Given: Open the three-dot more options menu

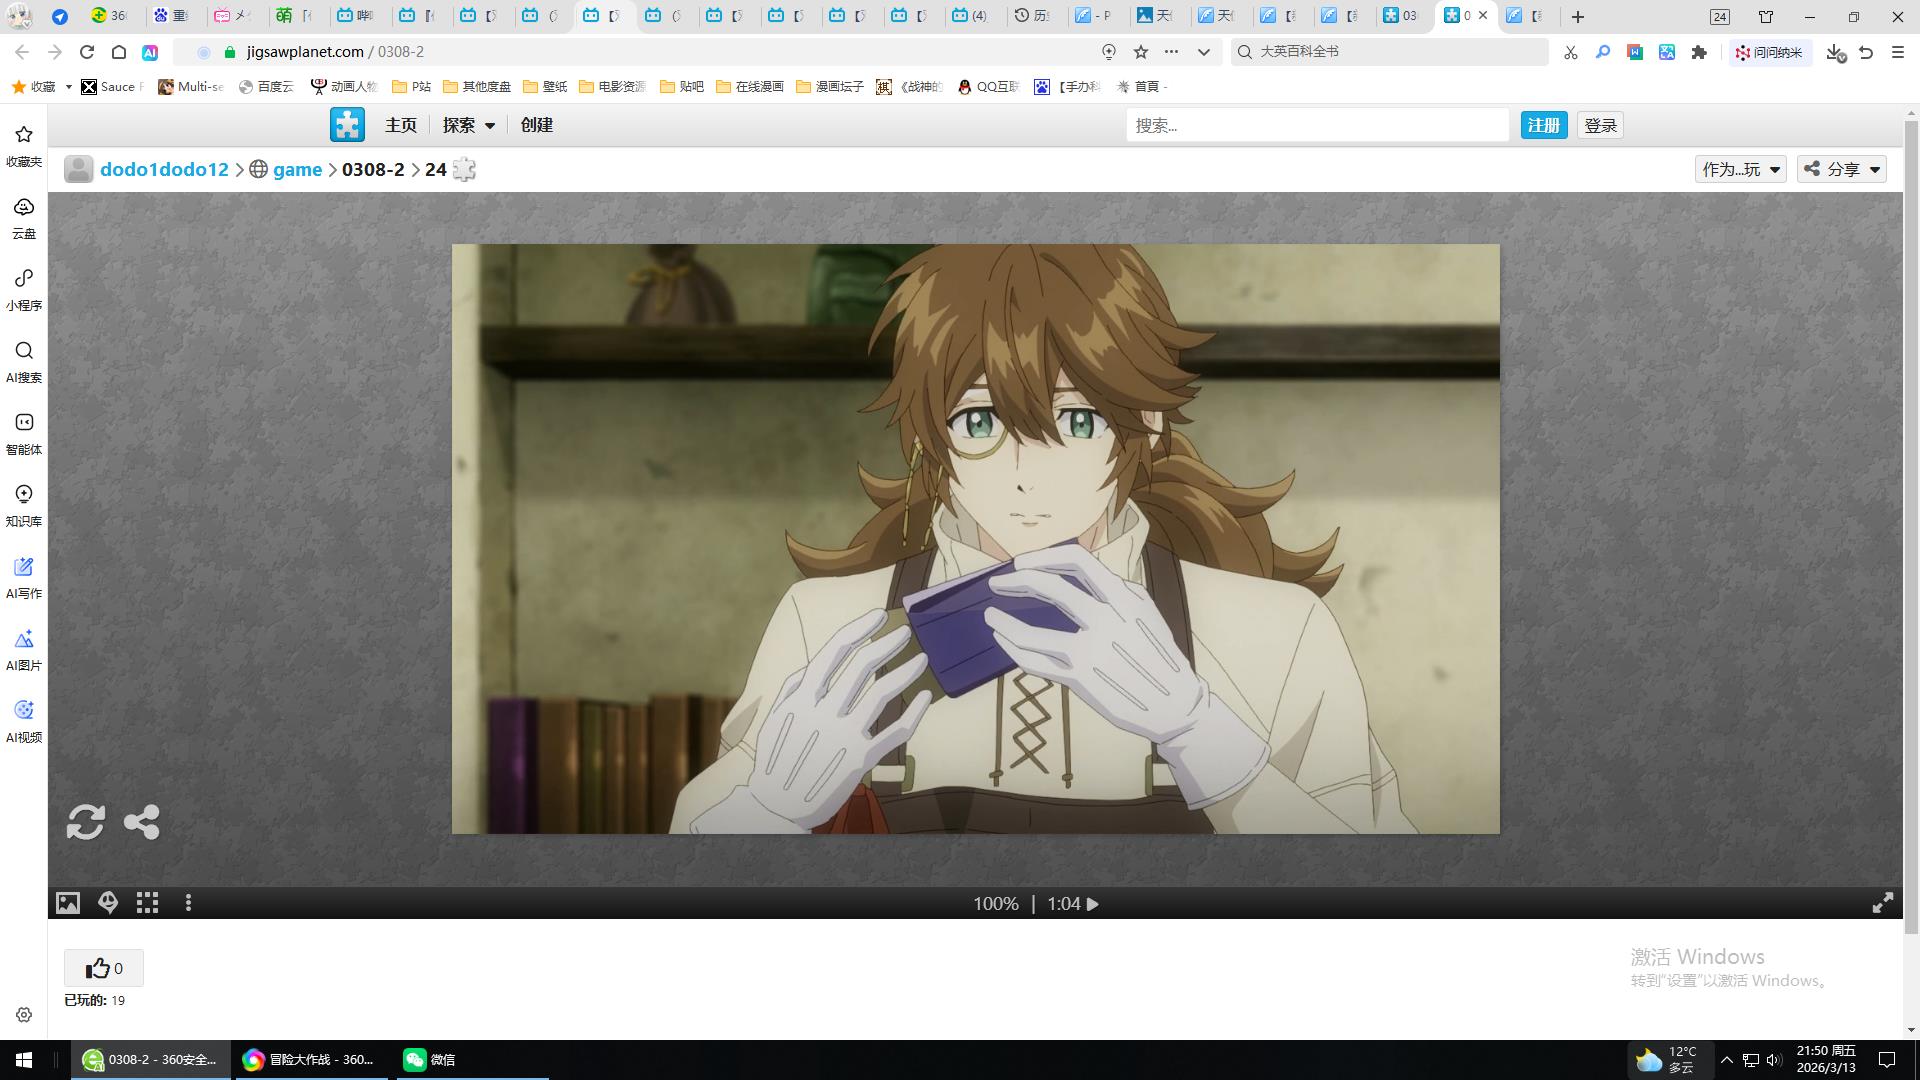Looking at the screenshot, I should tap(188, 903).
